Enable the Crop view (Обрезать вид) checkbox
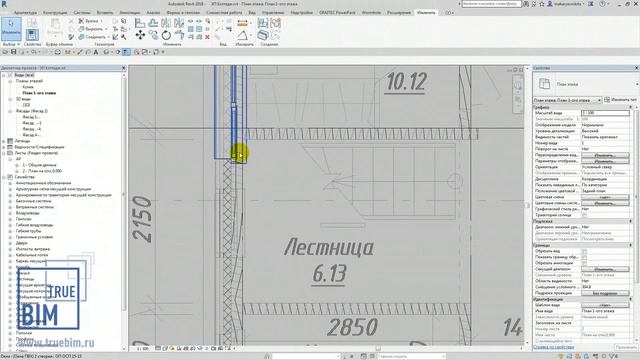The width and height of the screenshot is (640, 360). click(x=584, y=251)
